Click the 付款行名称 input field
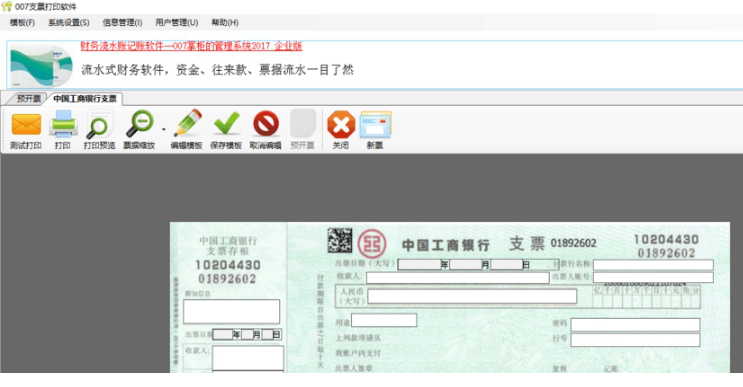The height and width of the screenshot is (387, 743). pos(653,265)
